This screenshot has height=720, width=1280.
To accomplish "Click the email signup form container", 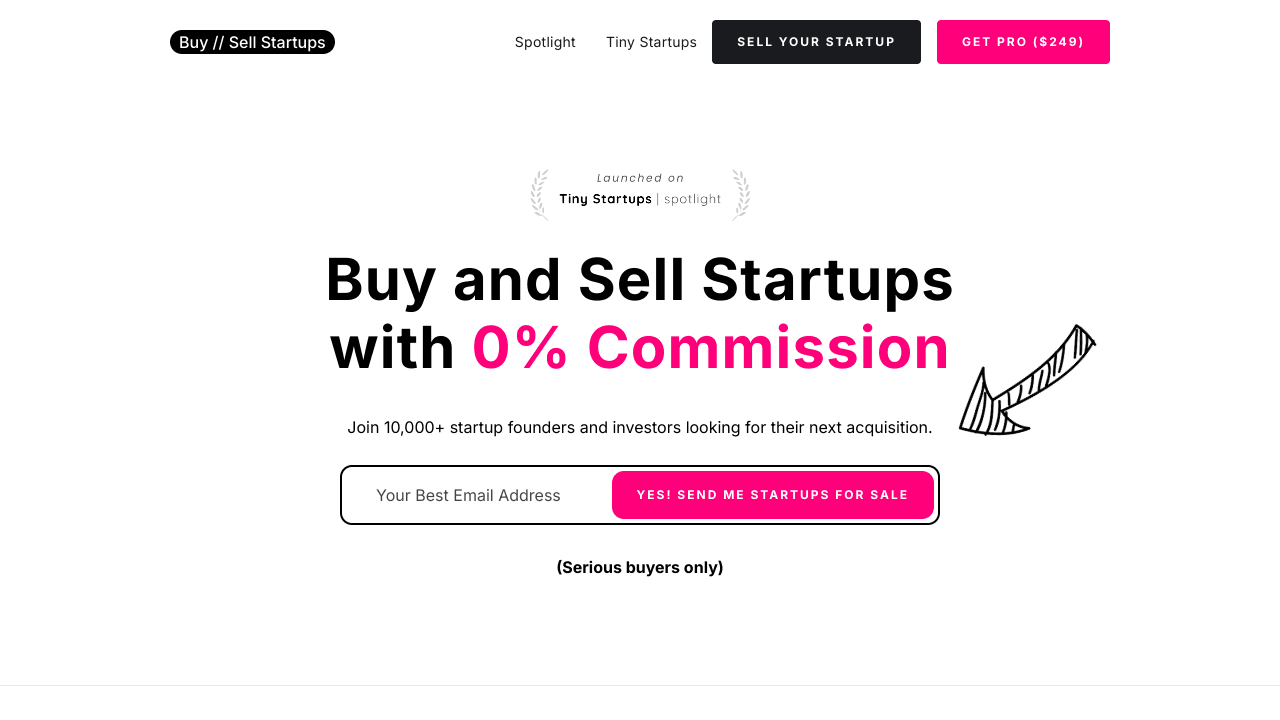I will (x=639, y=494).
